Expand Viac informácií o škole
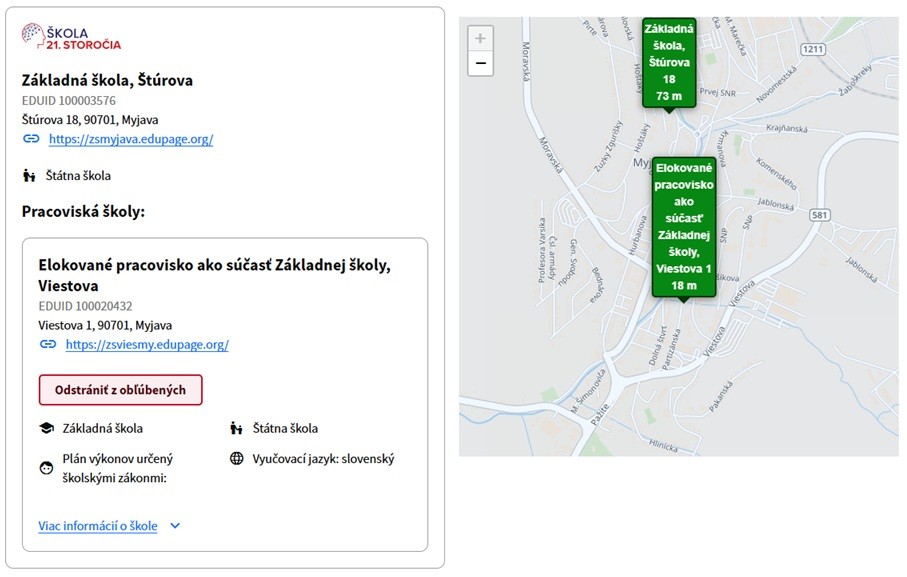Screen dimensions: 907x577 tap(98, 526)
